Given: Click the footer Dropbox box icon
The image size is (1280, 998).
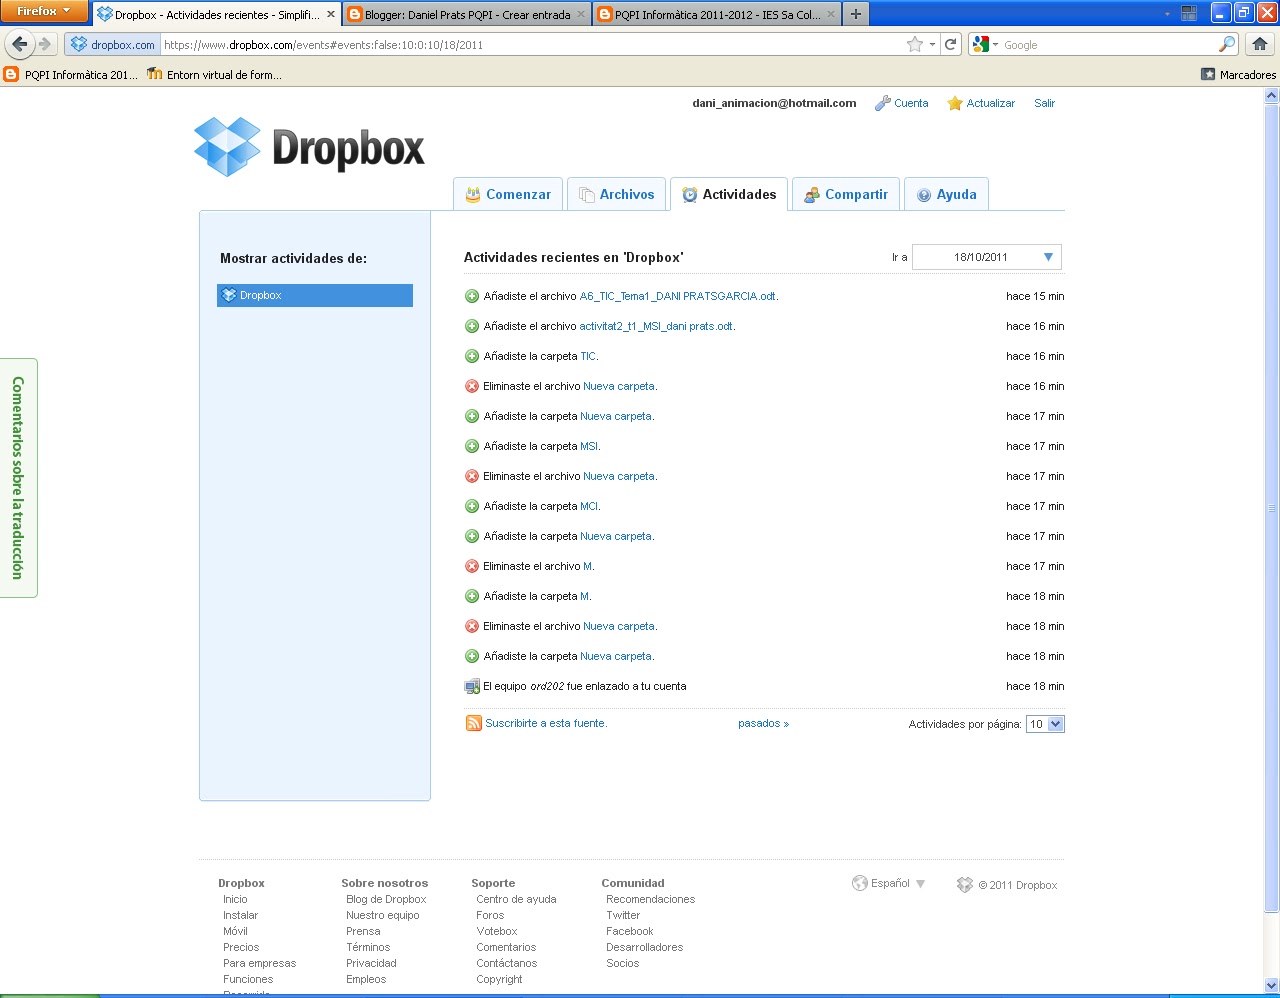Looking at the screenshot, I should 964,885.
